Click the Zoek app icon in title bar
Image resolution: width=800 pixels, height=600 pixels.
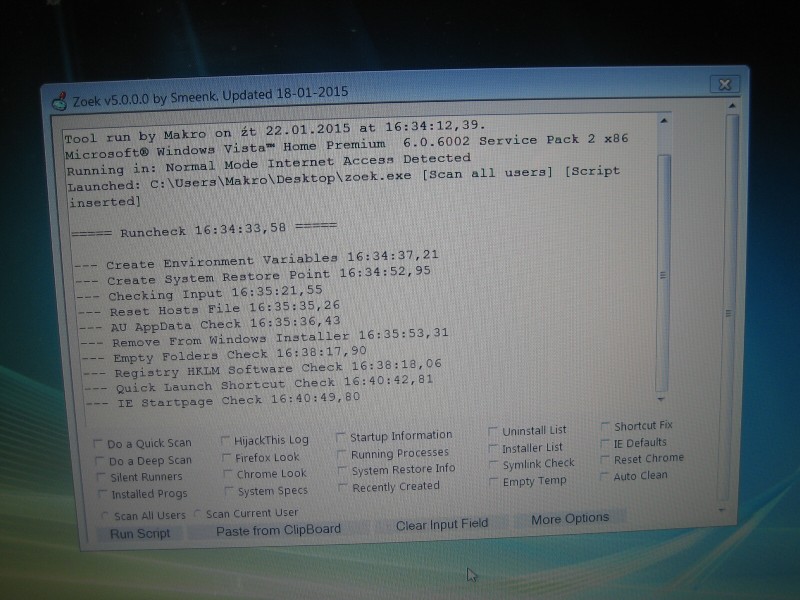point(57,100)
